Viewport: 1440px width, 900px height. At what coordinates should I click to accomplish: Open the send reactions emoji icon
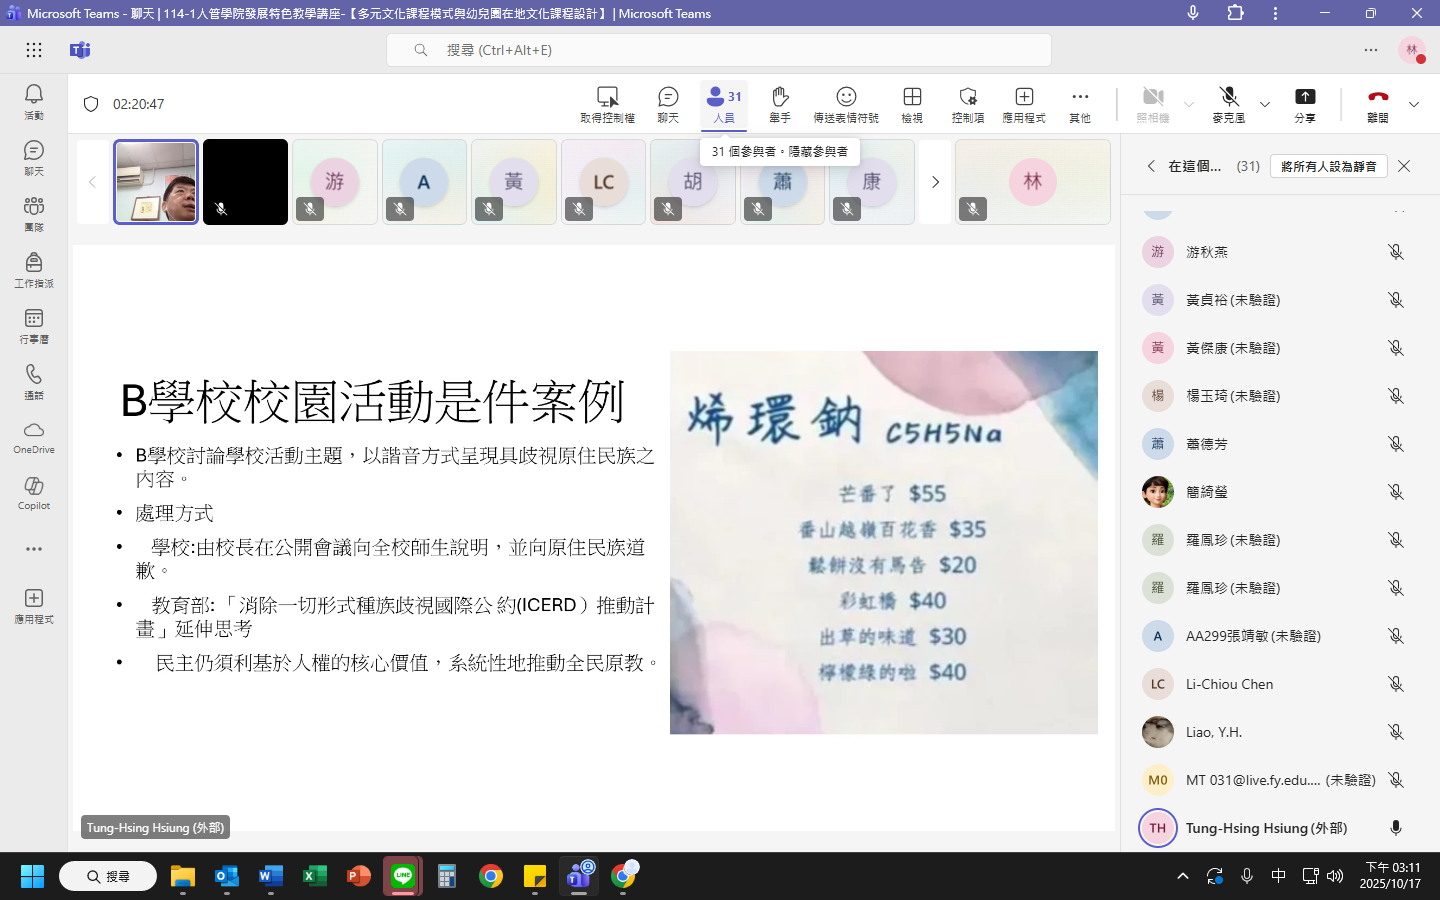tap(846, 97)
